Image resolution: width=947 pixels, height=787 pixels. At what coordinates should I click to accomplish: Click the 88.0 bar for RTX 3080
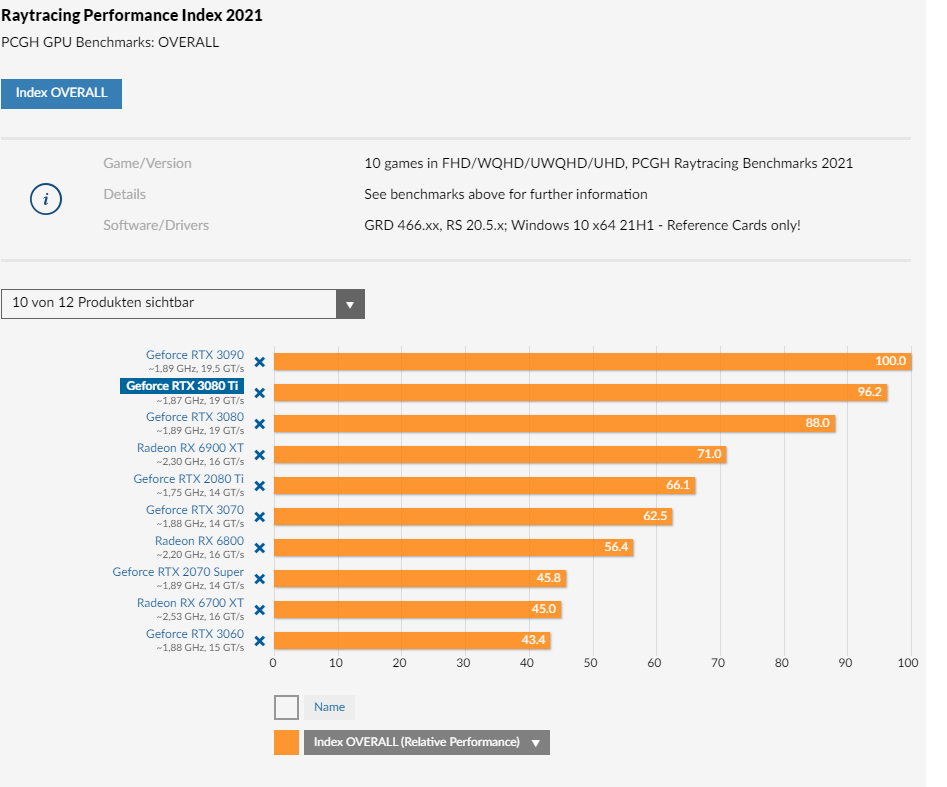coord(554,423)
